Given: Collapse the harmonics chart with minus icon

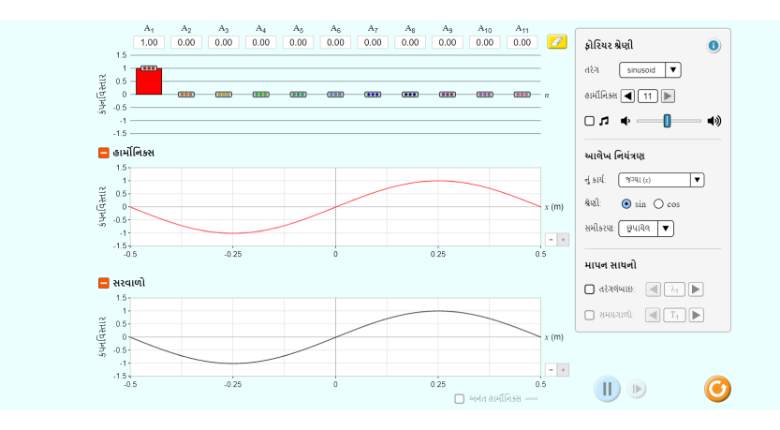Looking at the screenshot, I should (104, 152).
